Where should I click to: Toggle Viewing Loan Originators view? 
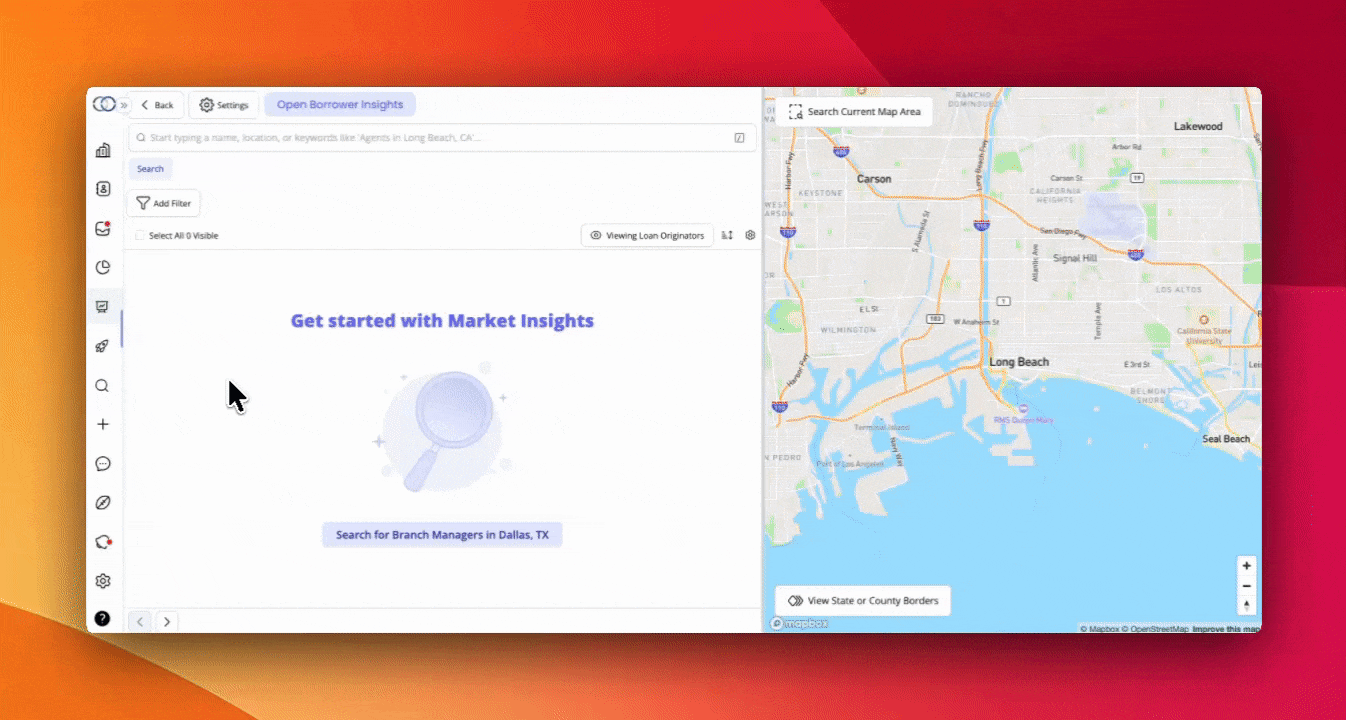[x=647, y=236]
